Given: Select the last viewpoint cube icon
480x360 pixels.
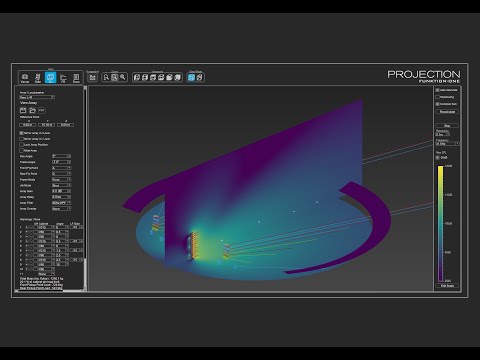Looking at the screenshot, I should [178, 77].
